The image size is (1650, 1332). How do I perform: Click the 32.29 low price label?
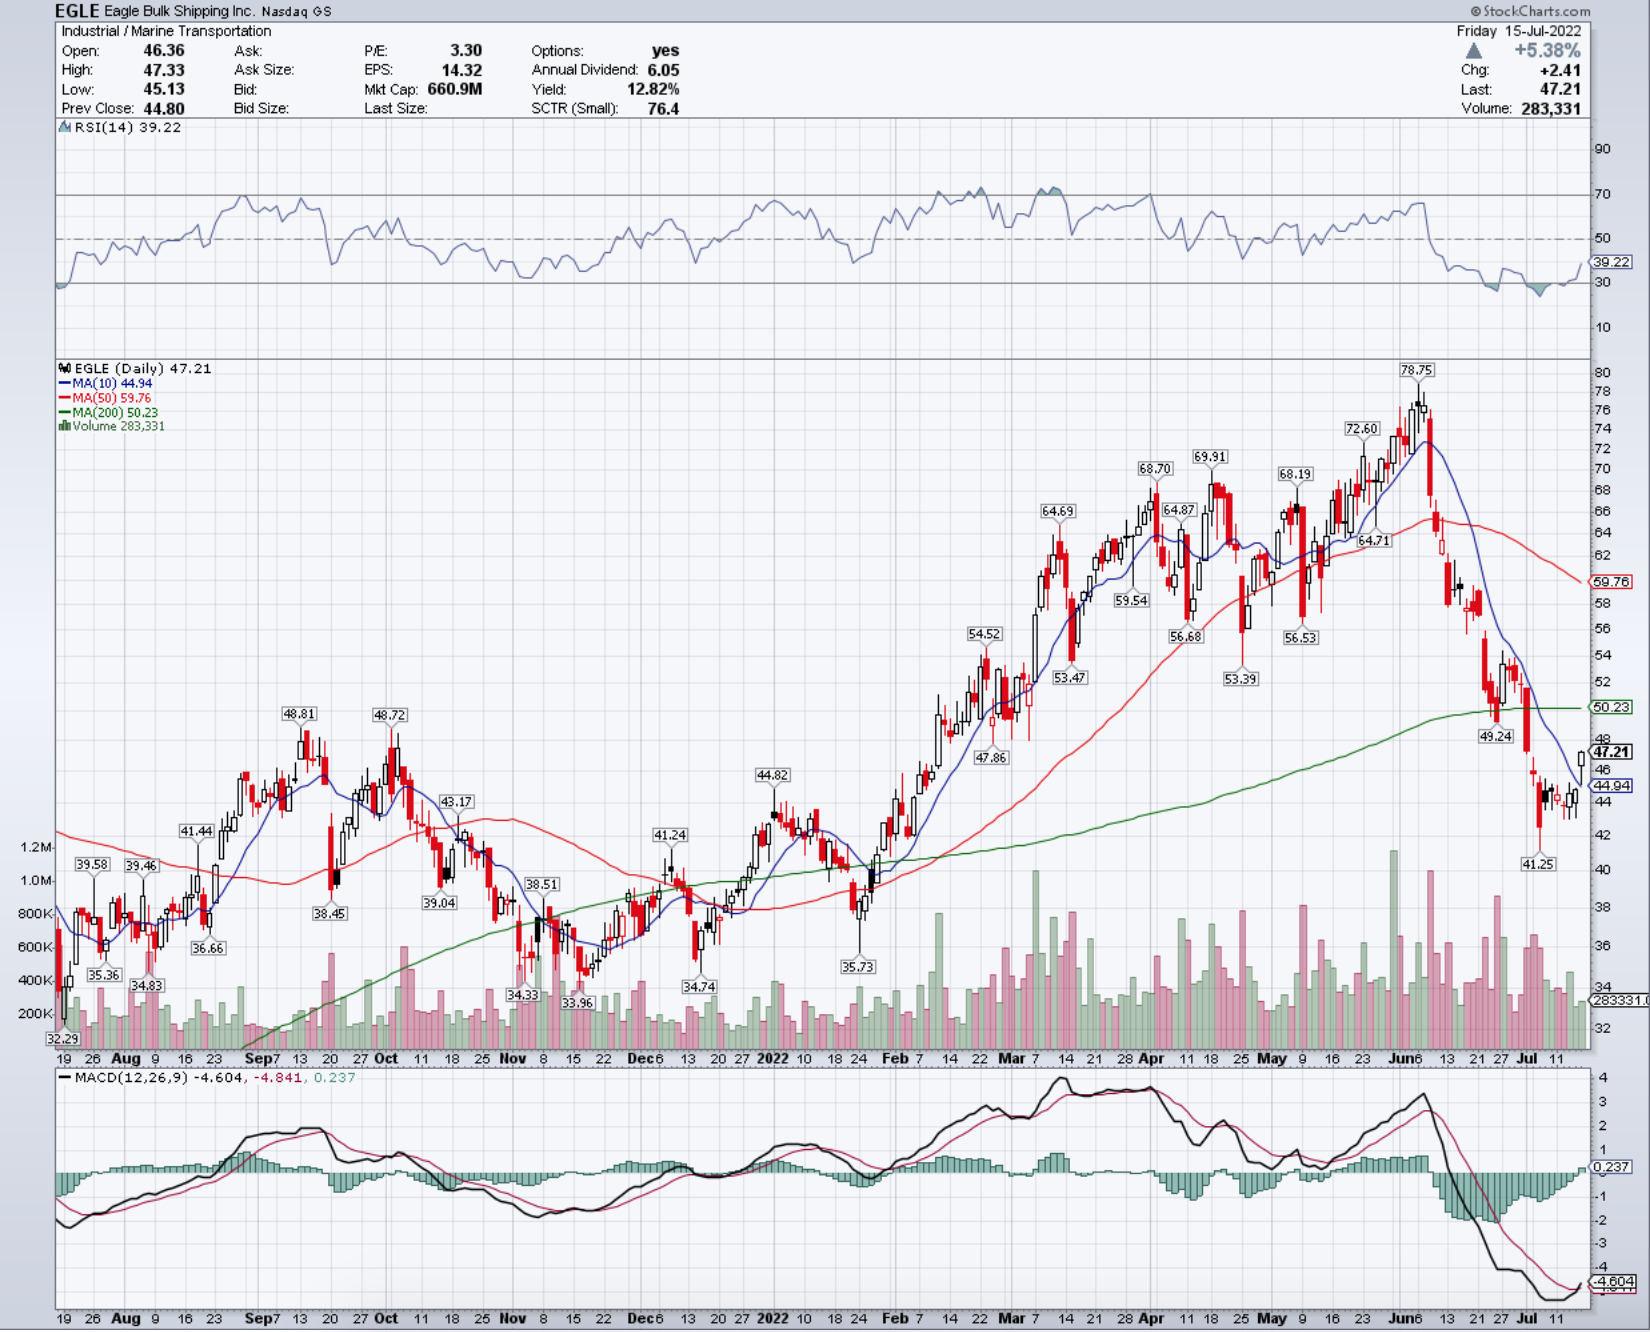62,1039
